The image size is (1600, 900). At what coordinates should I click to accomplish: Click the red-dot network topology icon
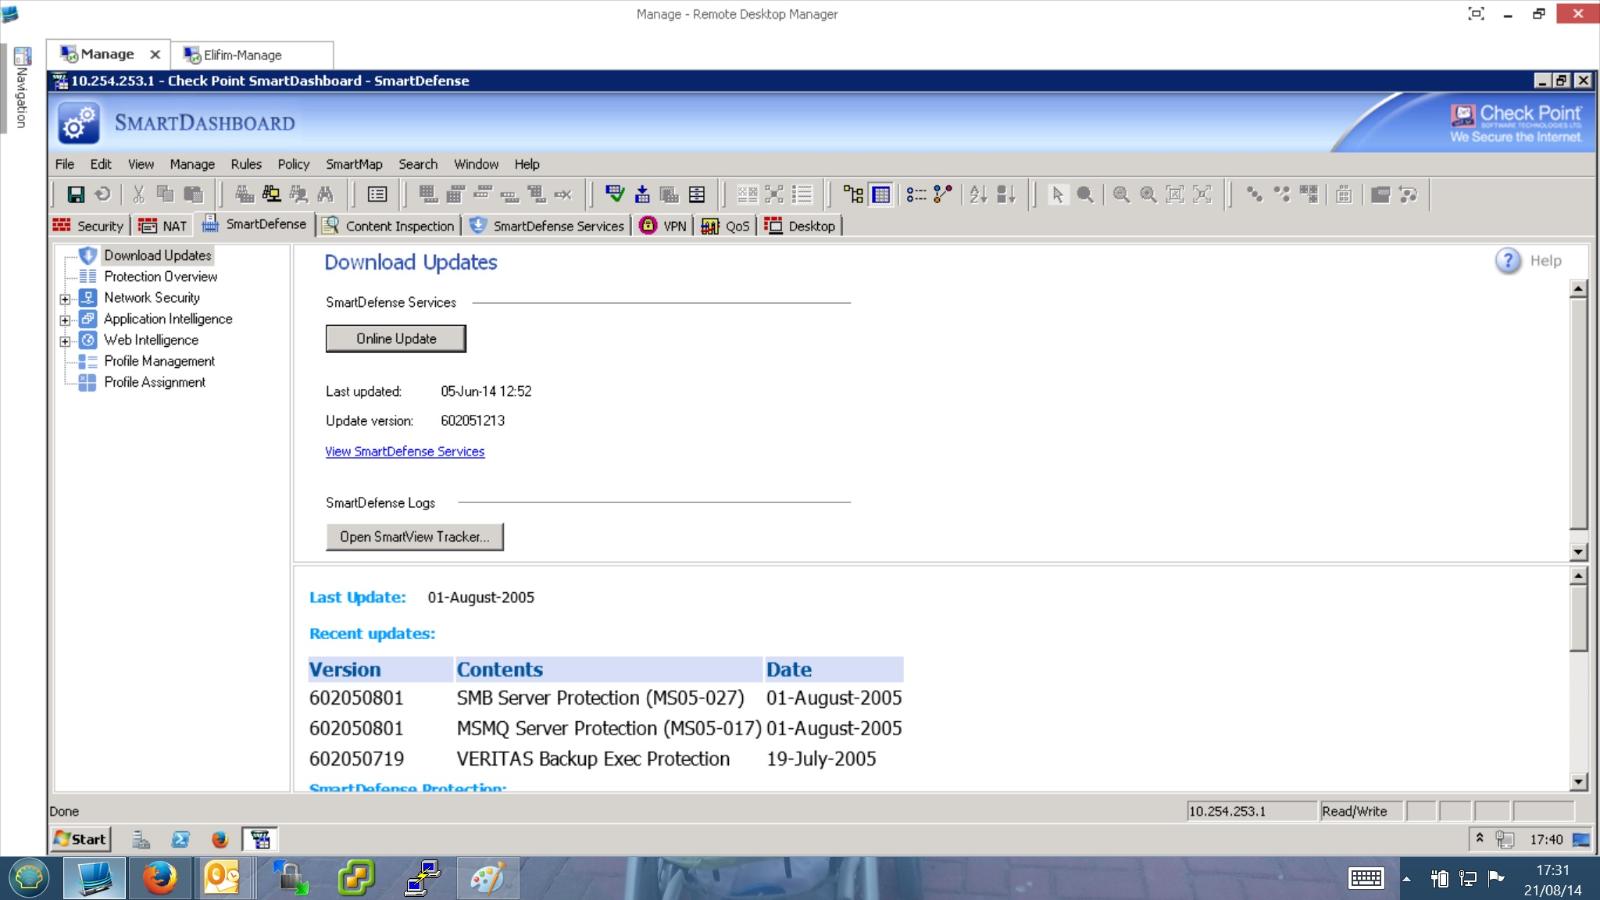pyautogui.click(x=943, y=195)
